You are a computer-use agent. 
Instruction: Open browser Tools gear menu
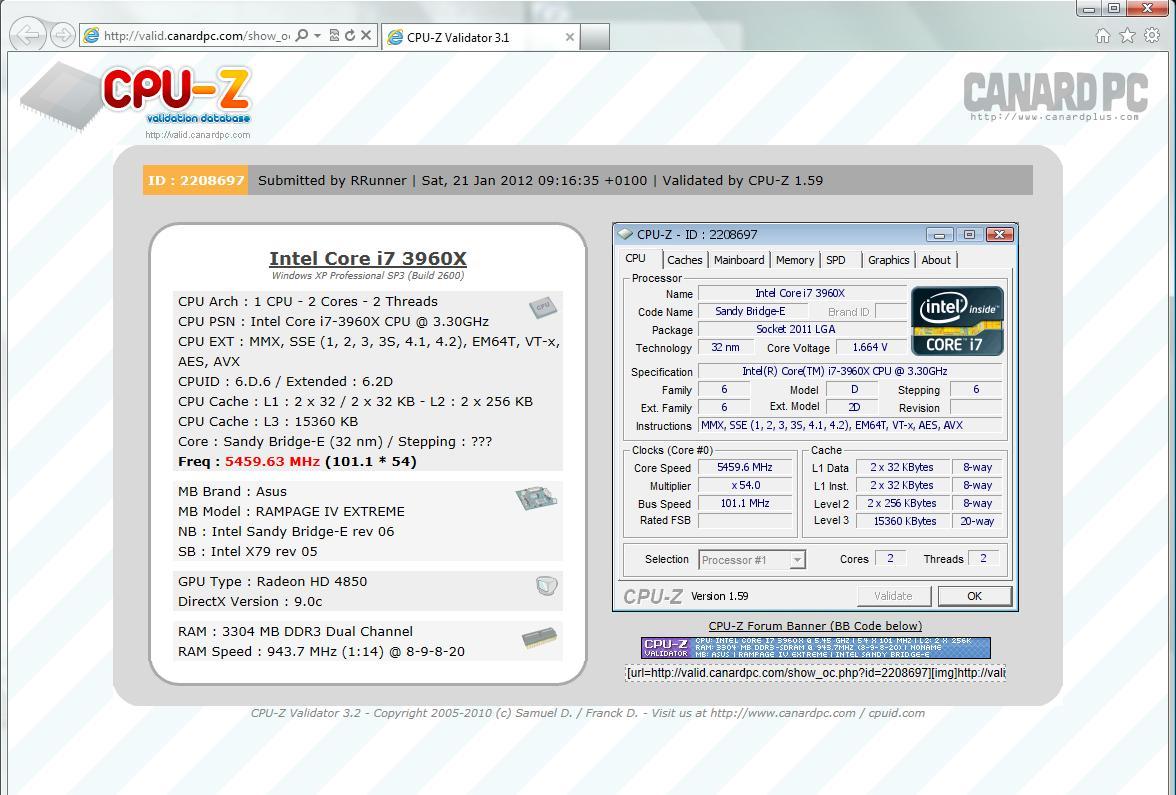1152,35
